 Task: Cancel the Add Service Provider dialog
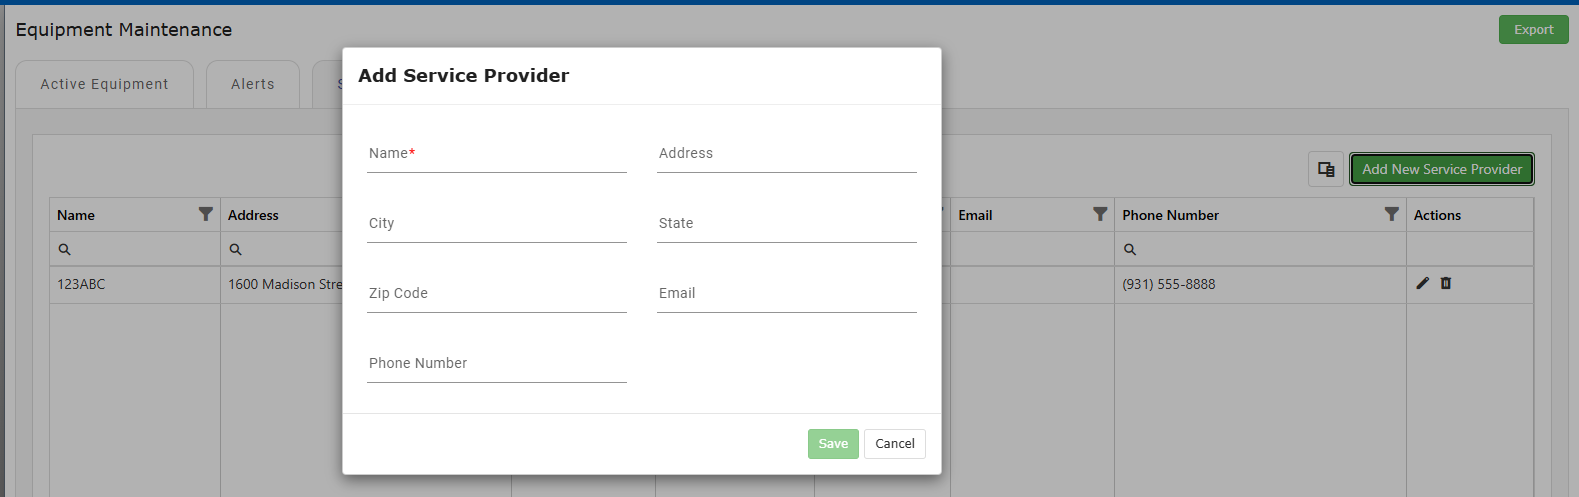pos(895,444)
